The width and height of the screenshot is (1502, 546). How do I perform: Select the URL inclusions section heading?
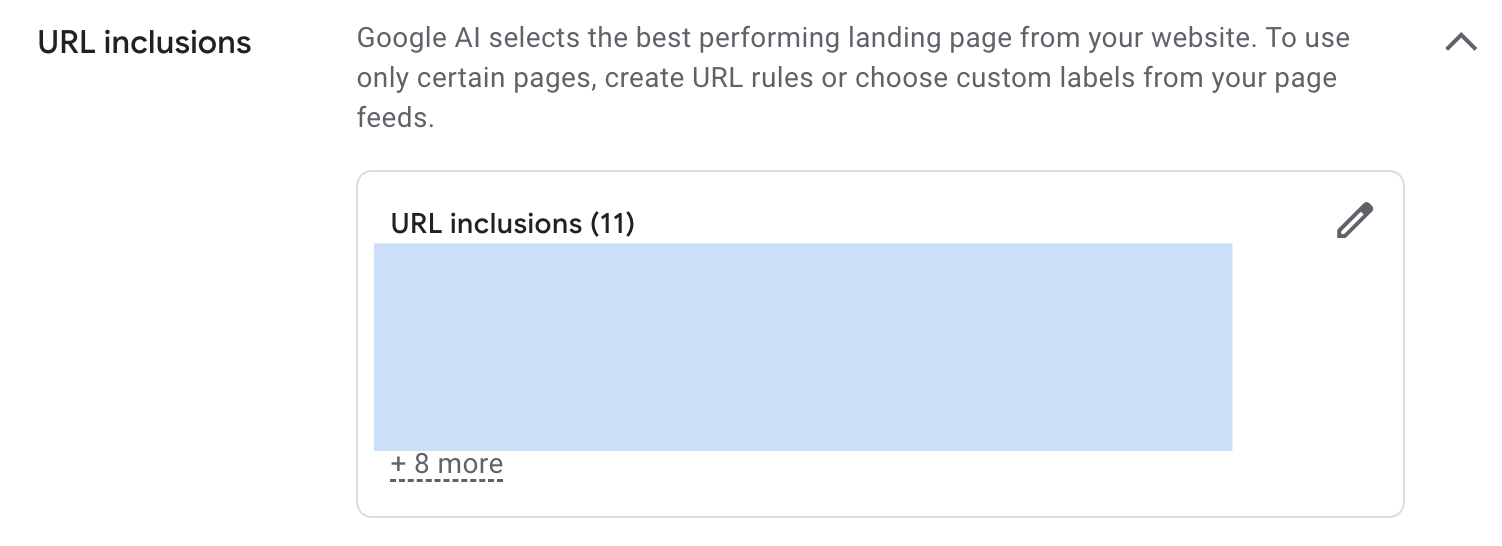pos(144,43)
